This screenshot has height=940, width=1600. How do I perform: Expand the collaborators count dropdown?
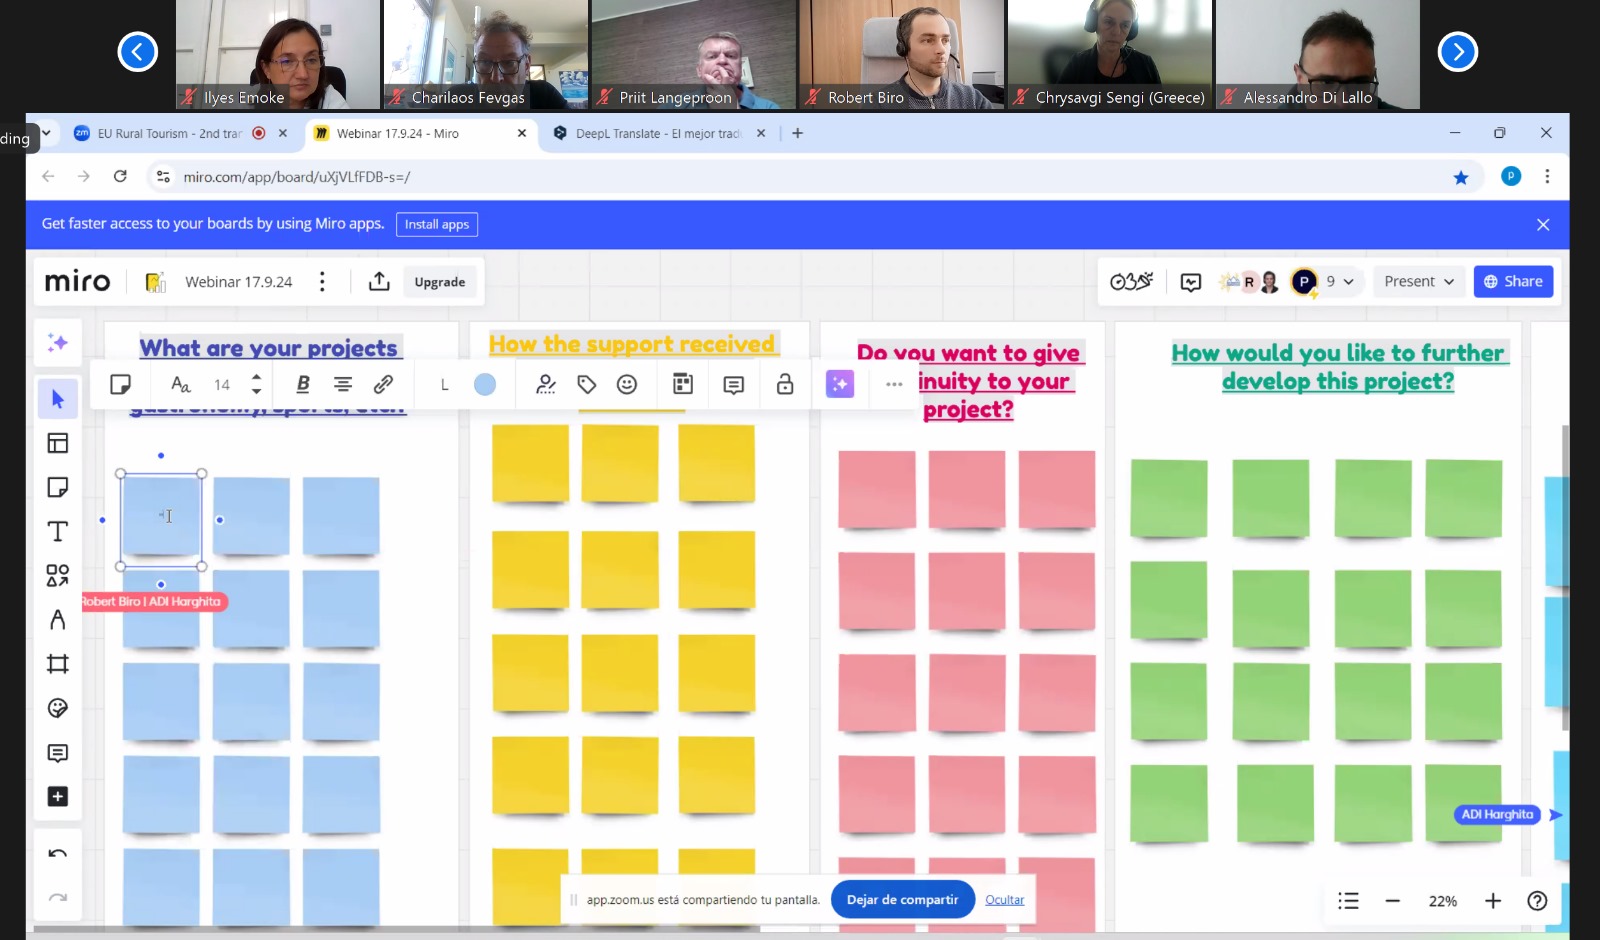[x=1341, y=282]
